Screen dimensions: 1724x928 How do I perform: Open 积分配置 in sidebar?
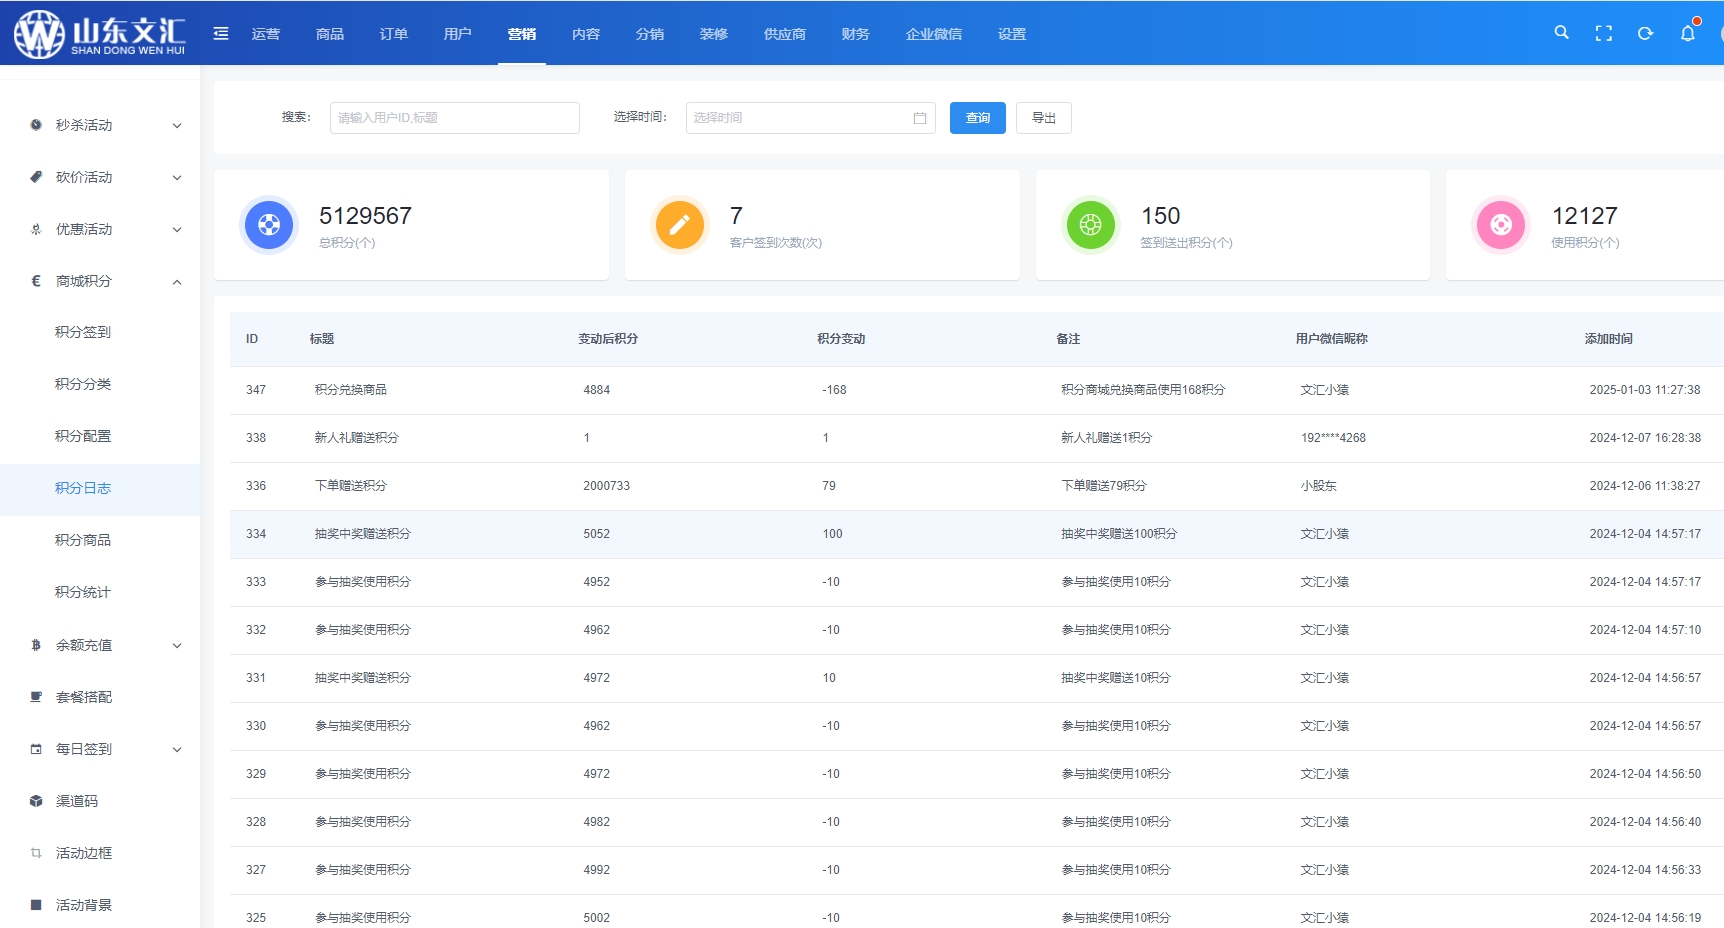pos(83,436)
